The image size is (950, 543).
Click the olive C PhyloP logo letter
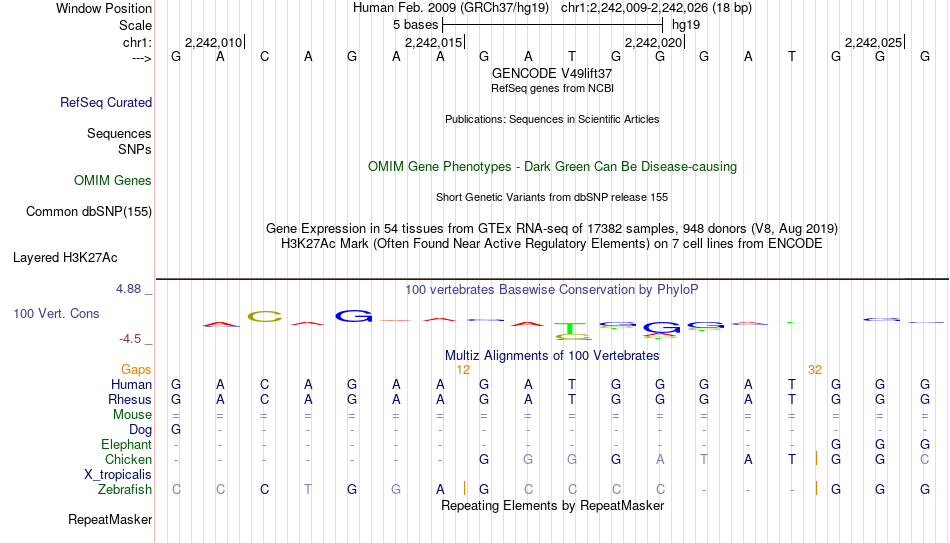coord(265,316)
